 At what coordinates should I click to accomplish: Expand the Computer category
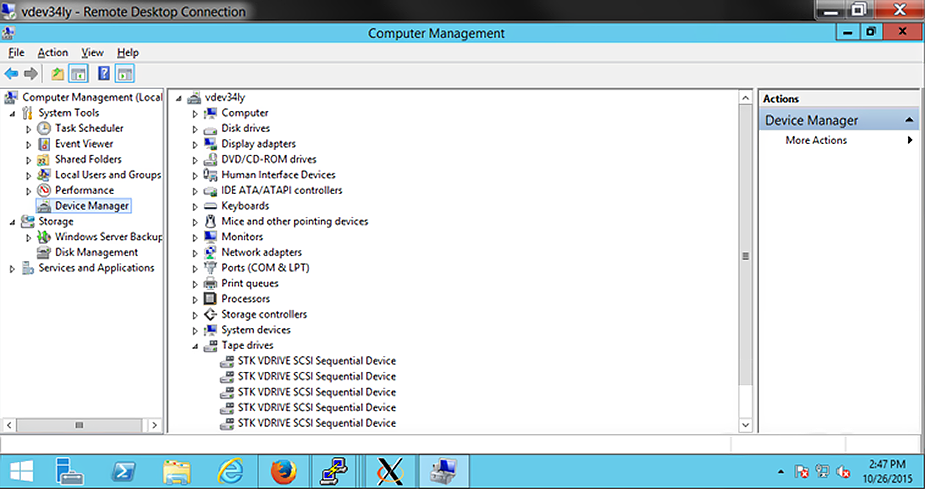tap(195, 113)
